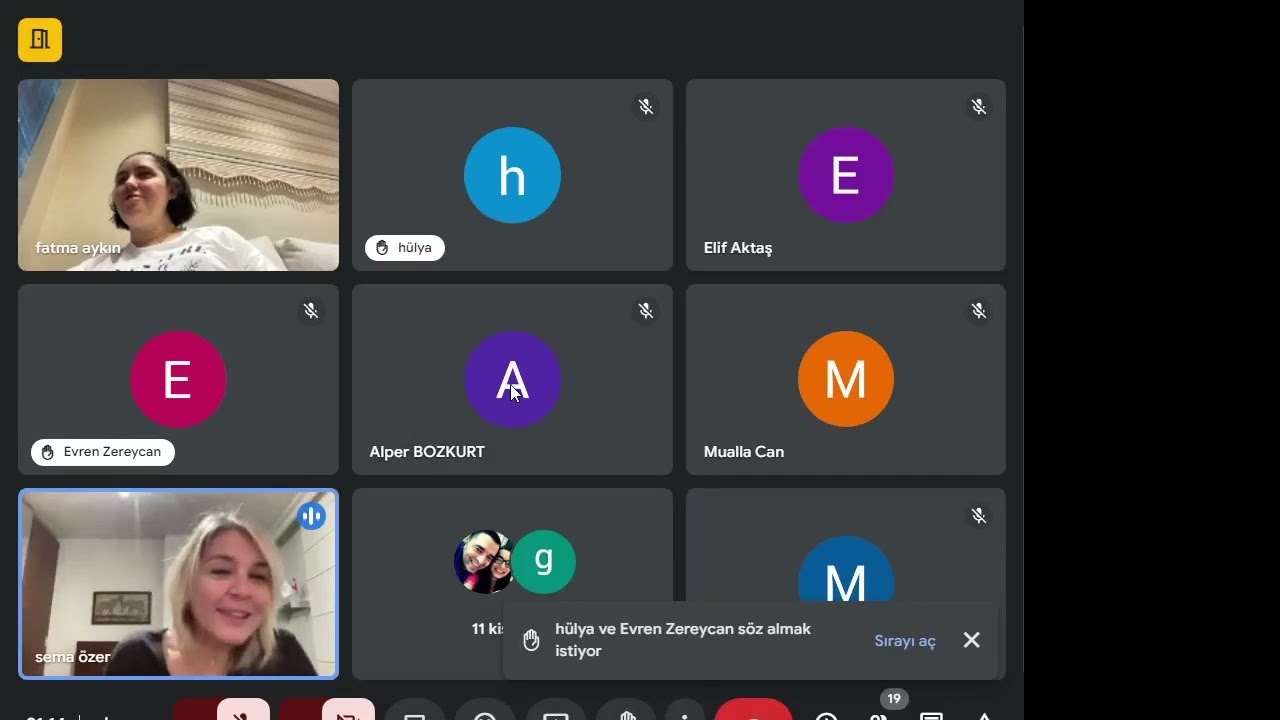Toggle the turned-off camera button in bottom bar
1280x720 pixels.
point(348,711)
